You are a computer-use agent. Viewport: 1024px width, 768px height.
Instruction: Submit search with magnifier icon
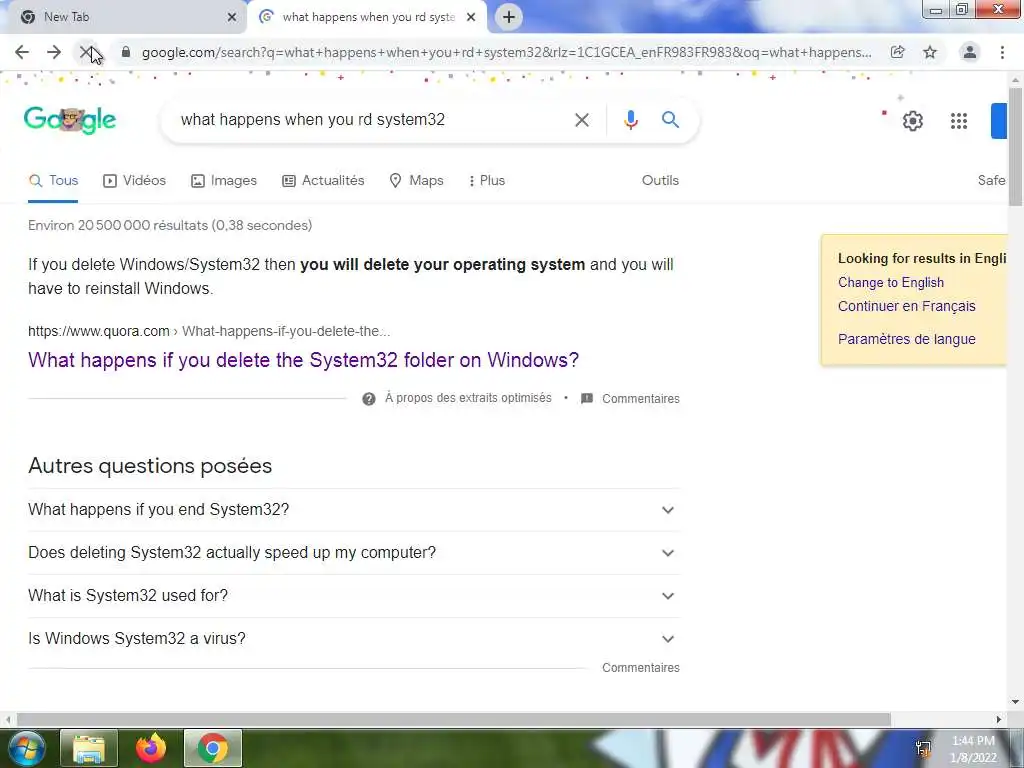click(x=671, y=120)
